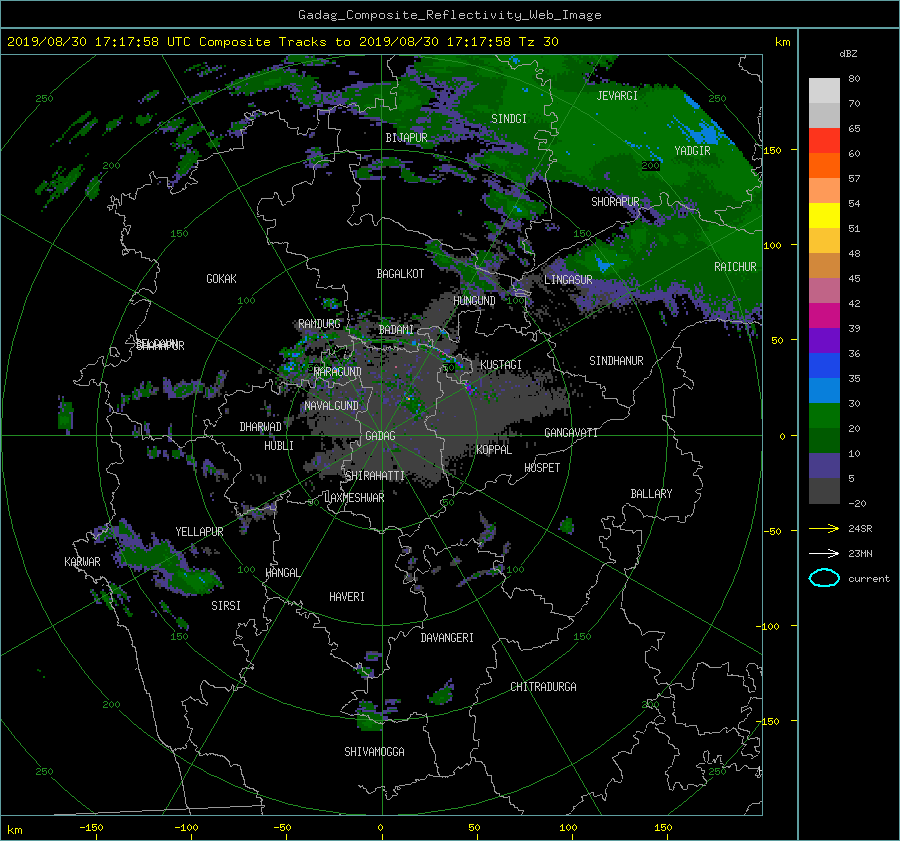The height and width of the screenshot is (841, 900).
Task: Click the JEVARGI city label
Action: (617, 96)
